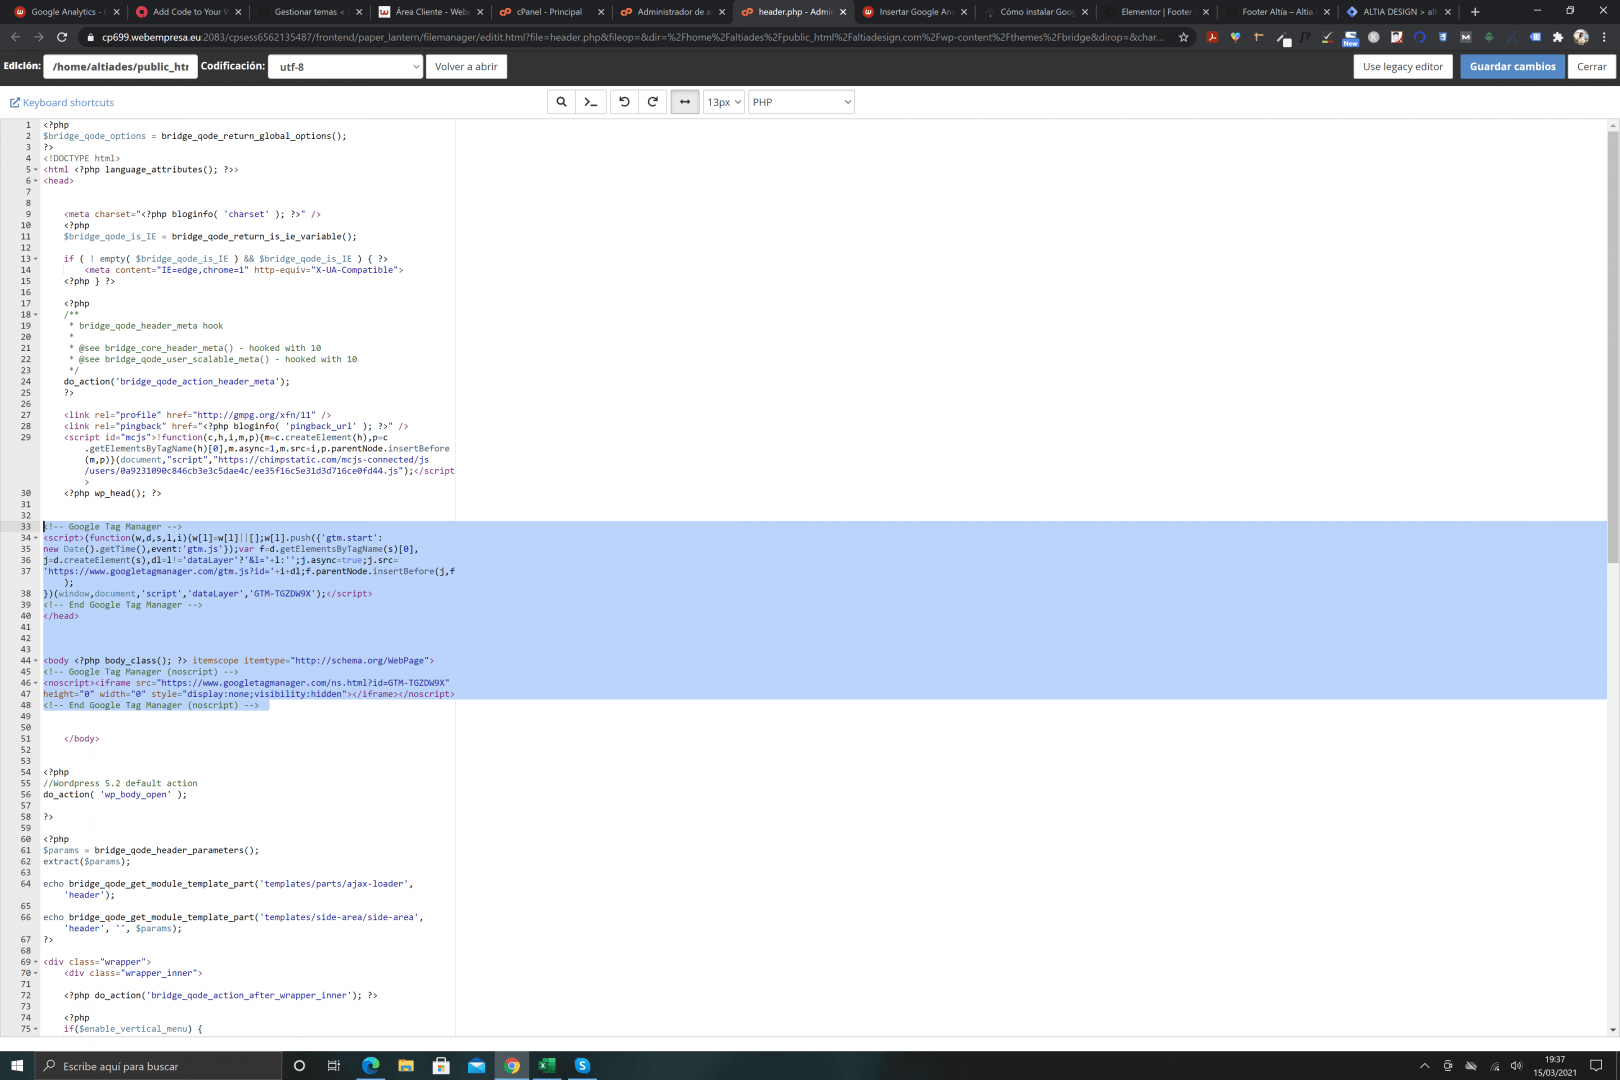Open Microsoft Store from taskbar
The height and width of the screenshot is (1080, 1620).
pos(441,1066)
